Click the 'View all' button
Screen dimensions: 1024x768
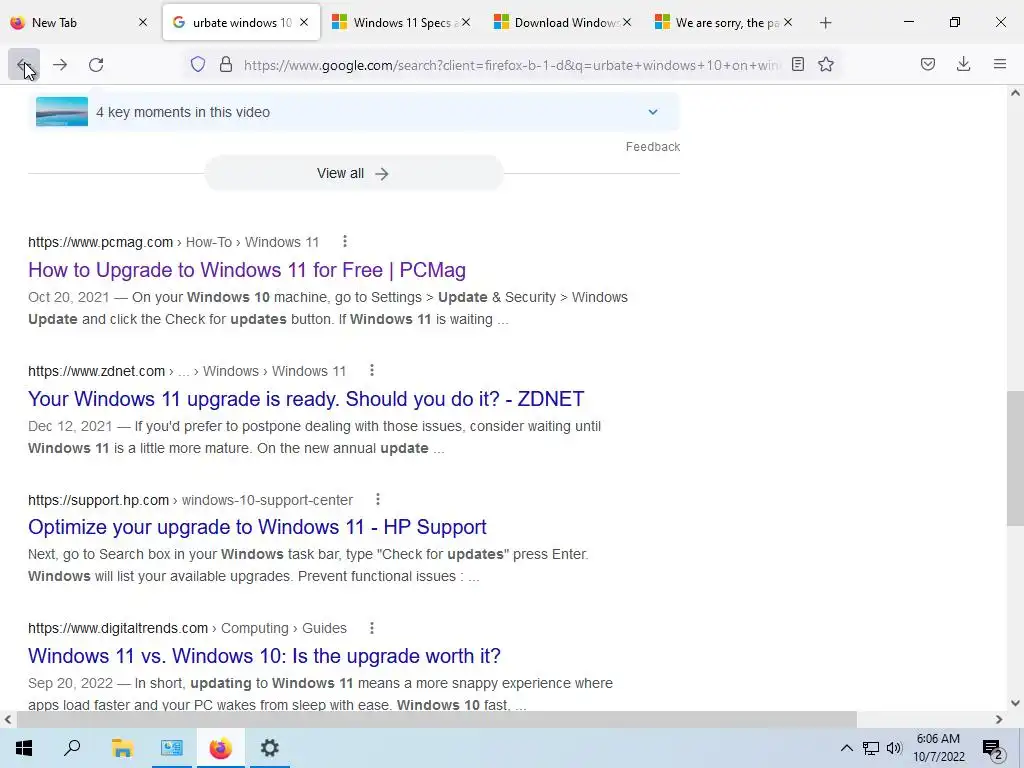(353, 173)
